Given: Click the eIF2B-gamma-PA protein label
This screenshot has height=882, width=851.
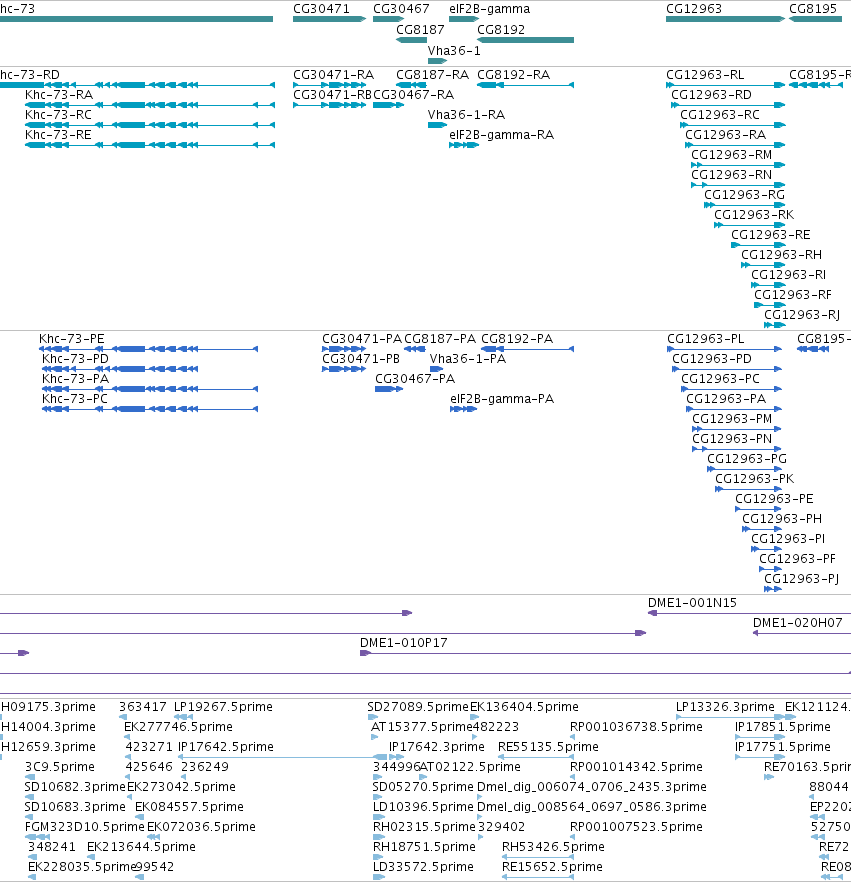Looking at the screenshot, I should [x=502, y=399].
